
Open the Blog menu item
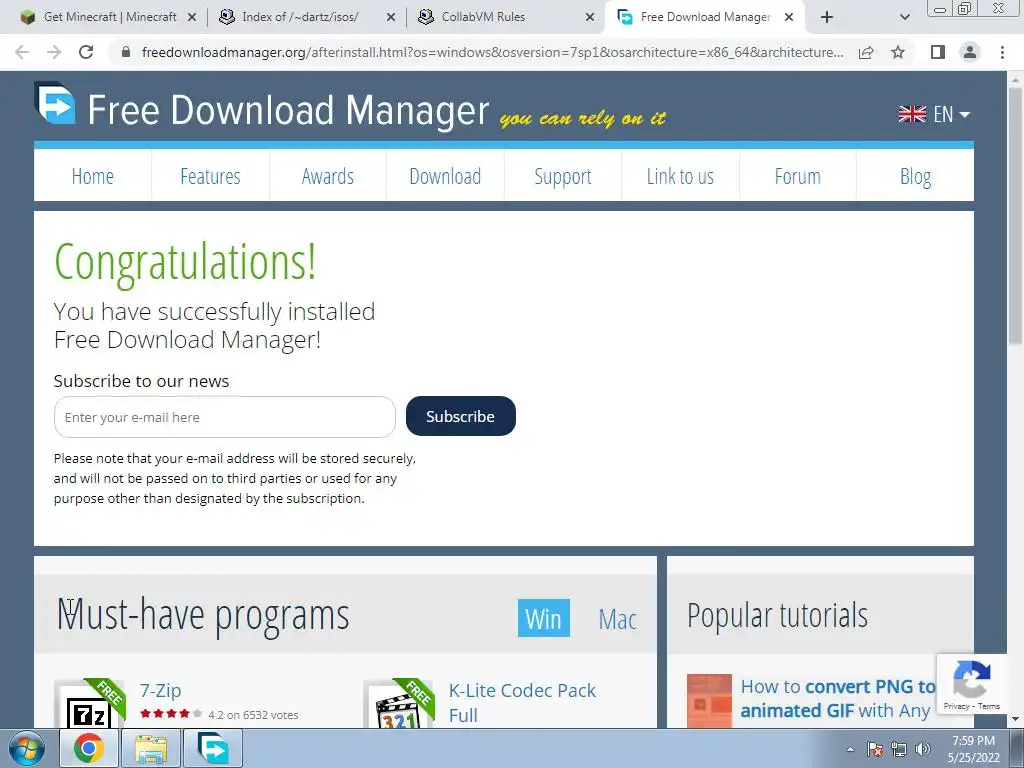pos(915,176)
